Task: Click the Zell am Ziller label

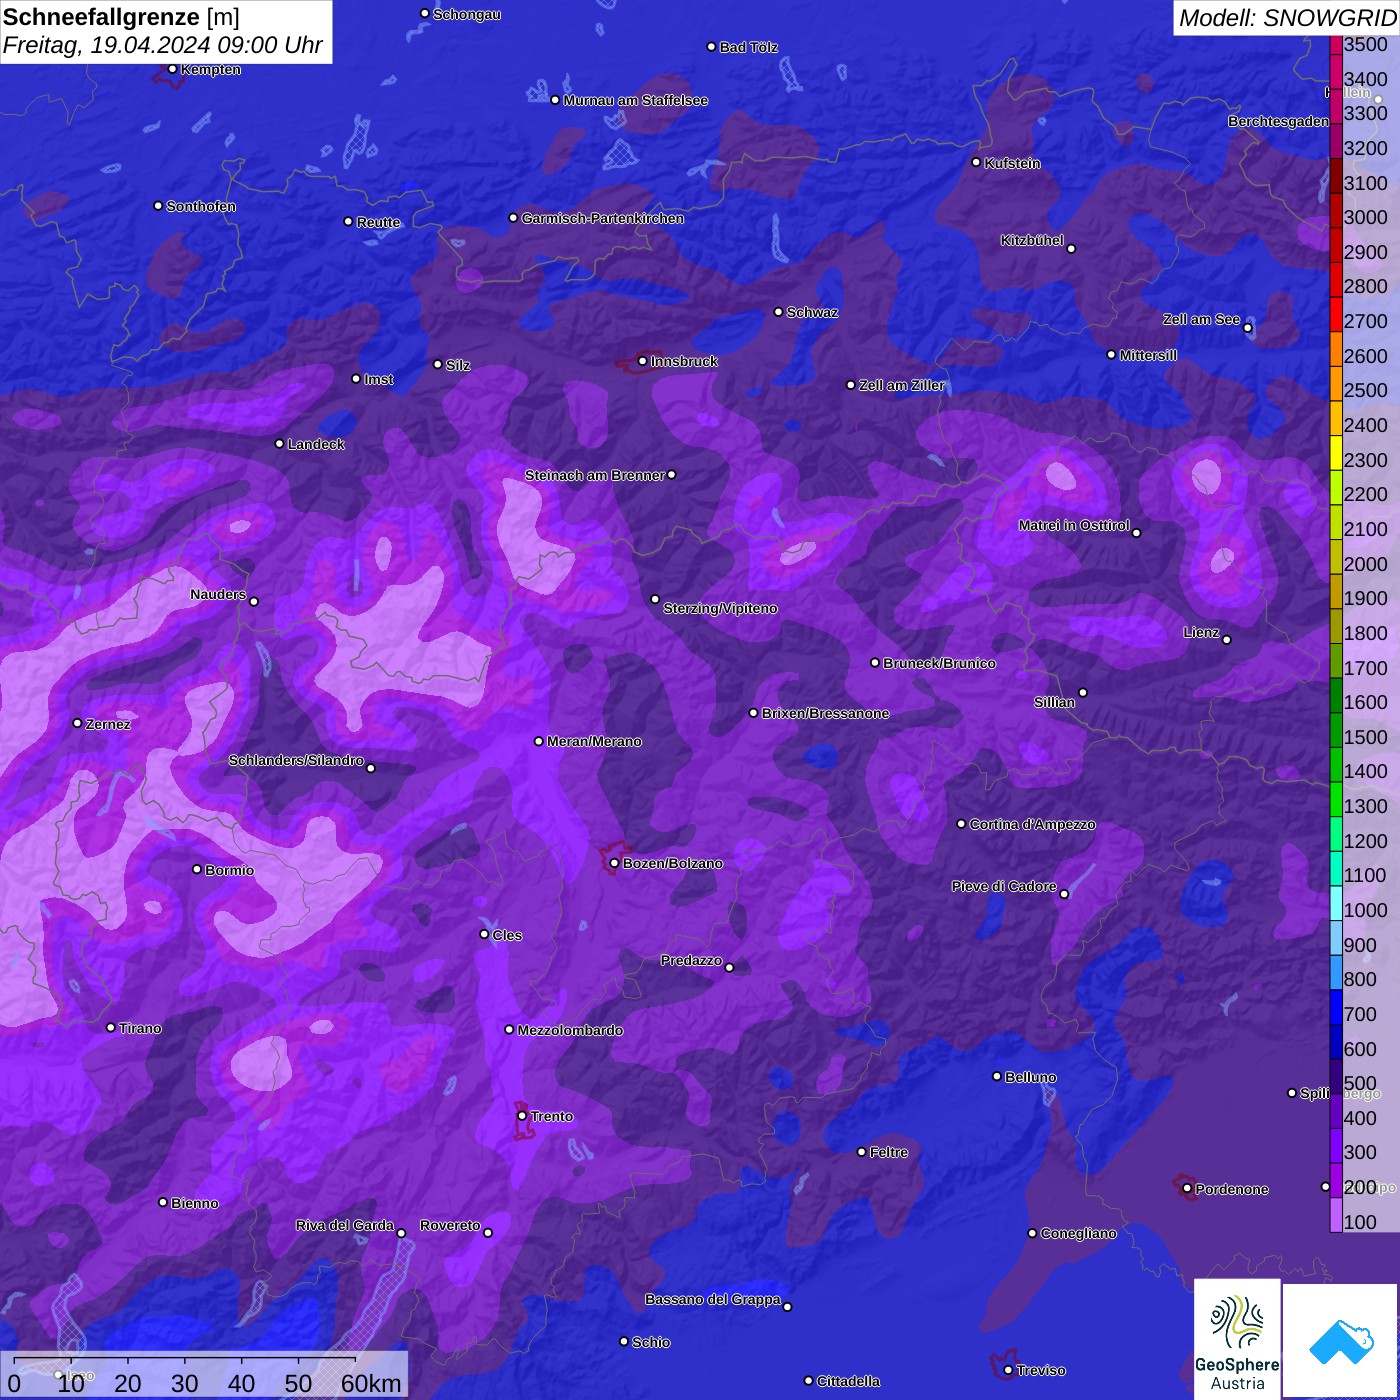Action: pyautogui.click(x=902, y=385)
